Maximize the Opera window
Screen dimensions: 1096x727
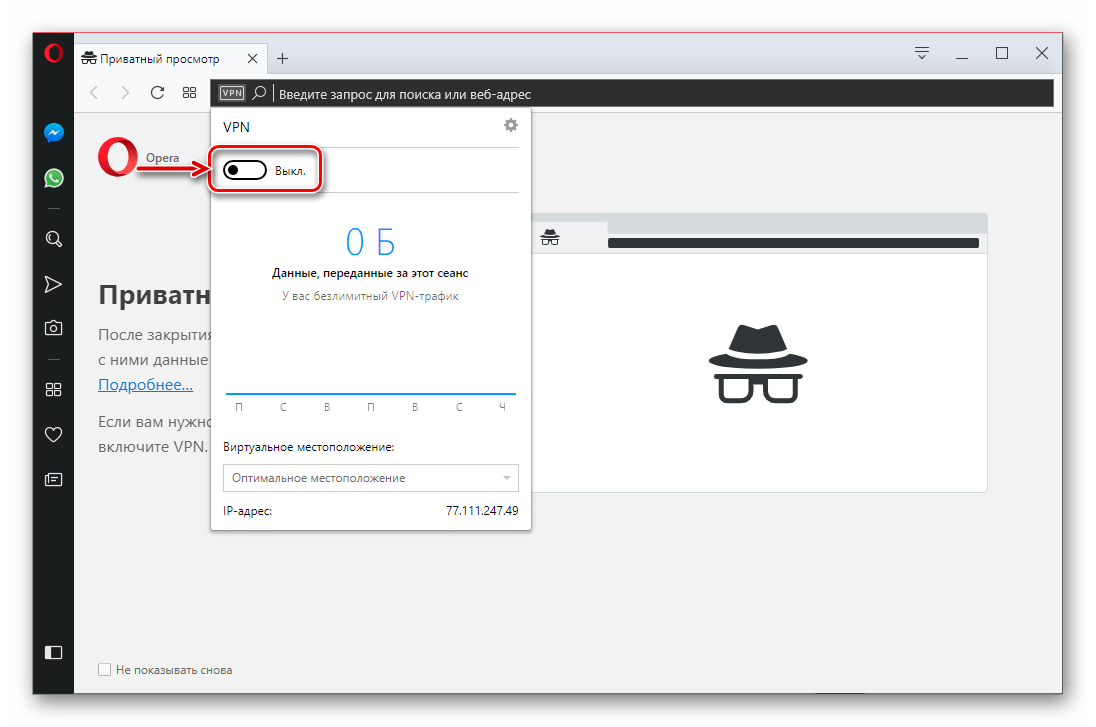pyautogui.click(x=1002, y=53)
